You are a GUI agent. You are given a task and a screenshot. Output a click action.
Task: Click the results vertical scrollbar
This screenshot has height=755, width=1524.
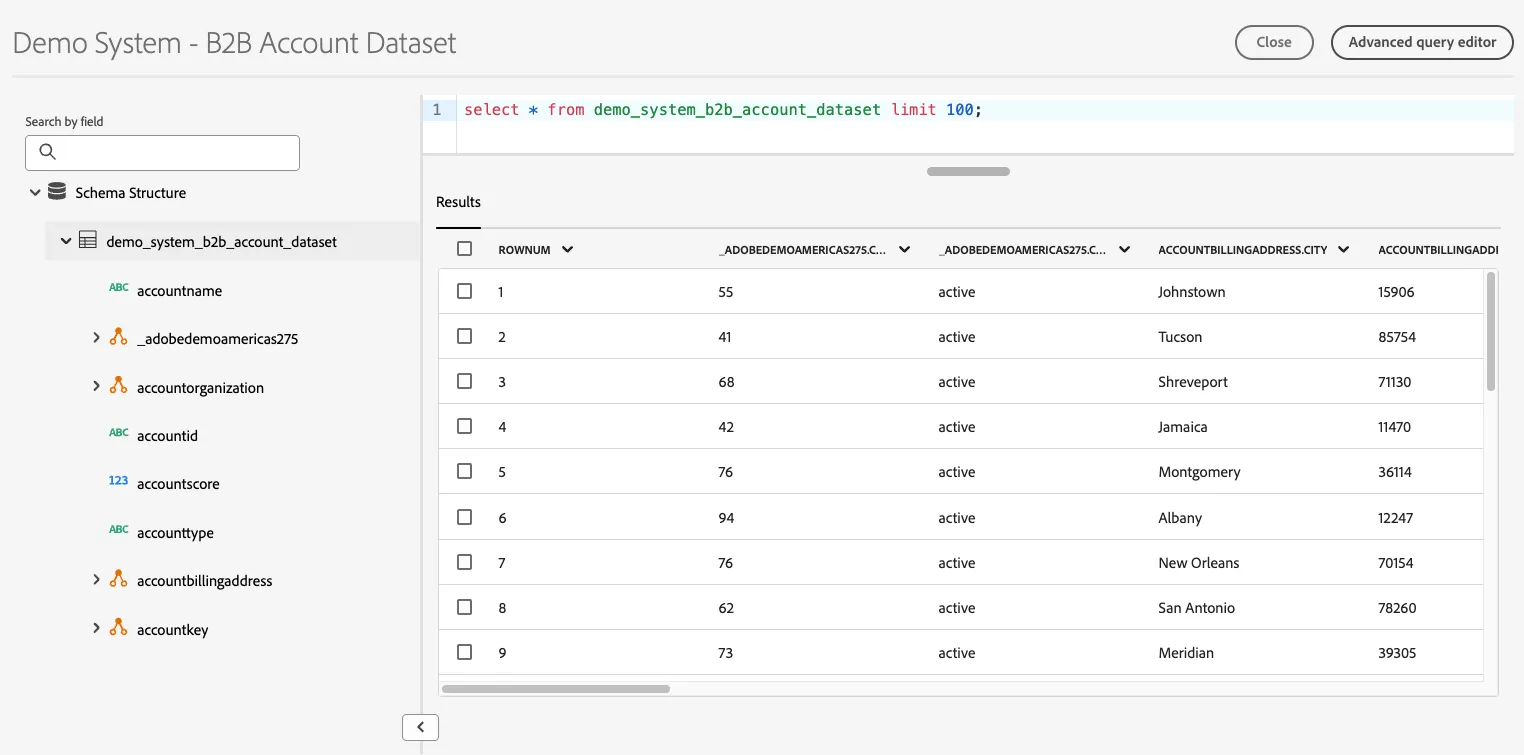[x=1491, y=330]
